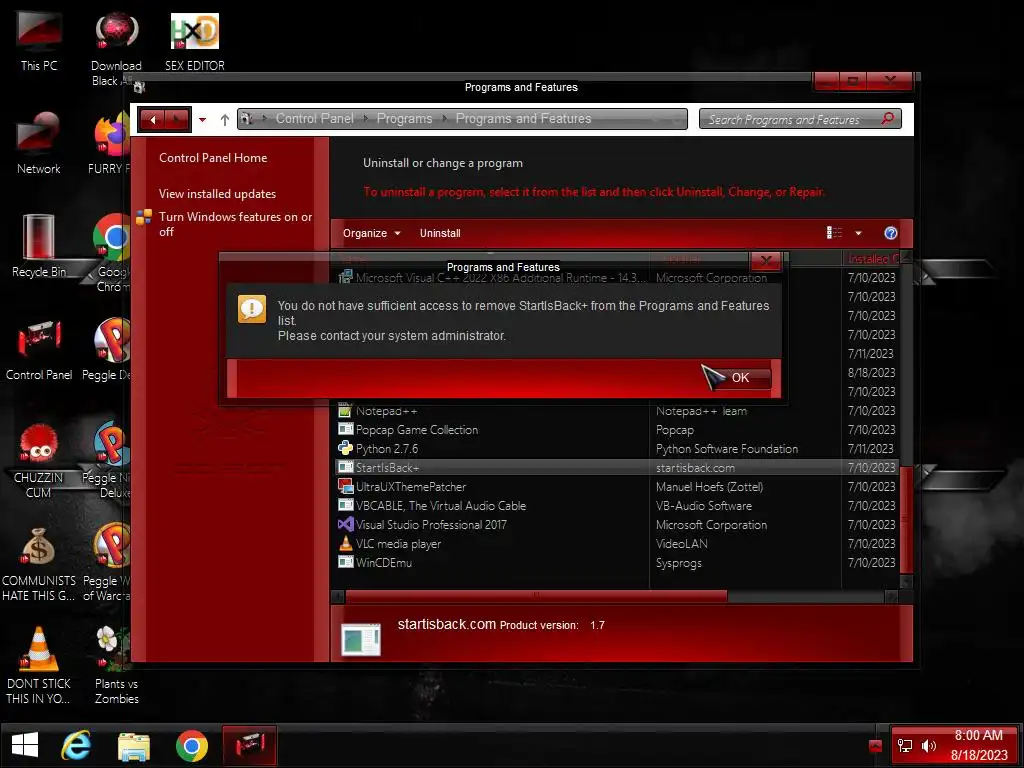Click the warning icon in the dialog

(x=252, y=309)
